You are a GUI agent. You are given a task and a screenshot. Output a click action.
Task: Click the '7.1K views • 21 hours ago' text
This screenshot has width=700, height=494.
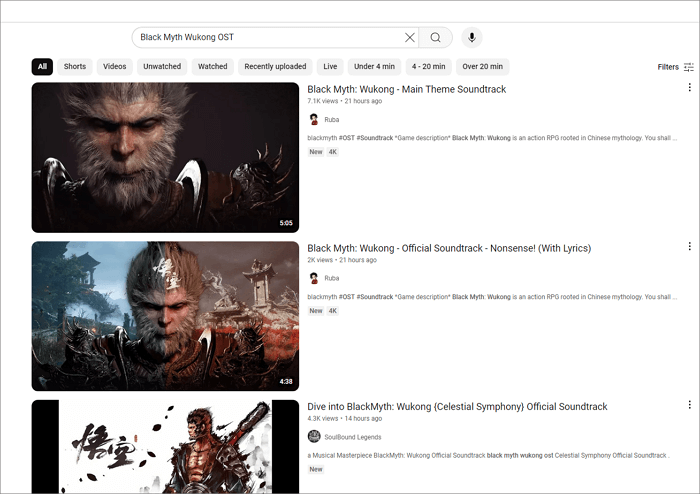click(x=345, y=101)
